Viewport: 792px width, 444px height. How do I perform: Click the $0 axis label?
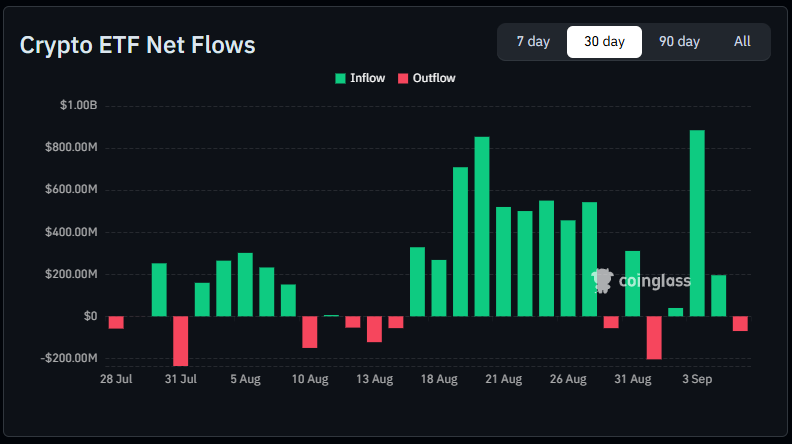(x=90, y=316)
